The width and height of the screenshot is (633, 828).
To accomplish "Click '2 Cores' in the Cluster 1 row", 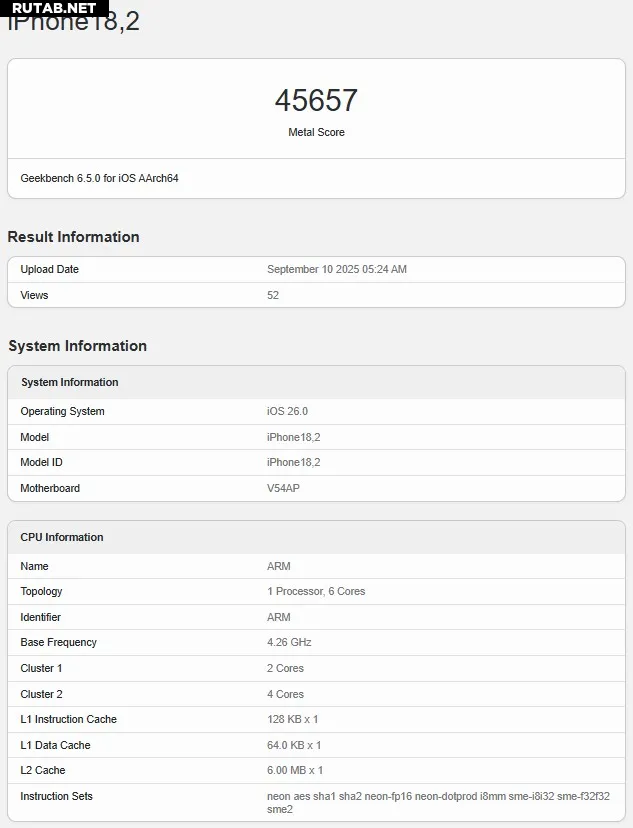I will pyautogui.click(x=286, y=669).
